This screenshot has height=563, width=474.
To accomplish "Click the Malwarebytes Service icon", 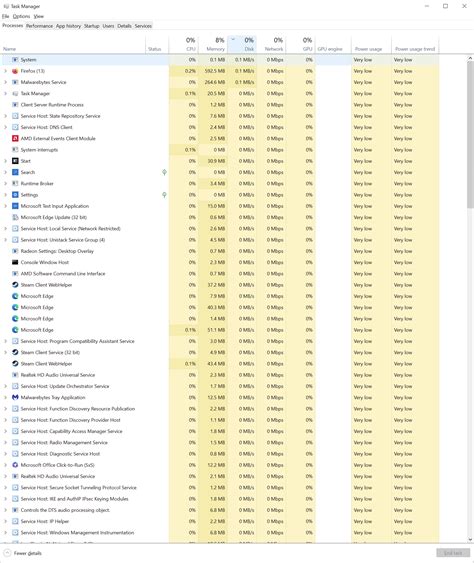I will tap(15, 82).
